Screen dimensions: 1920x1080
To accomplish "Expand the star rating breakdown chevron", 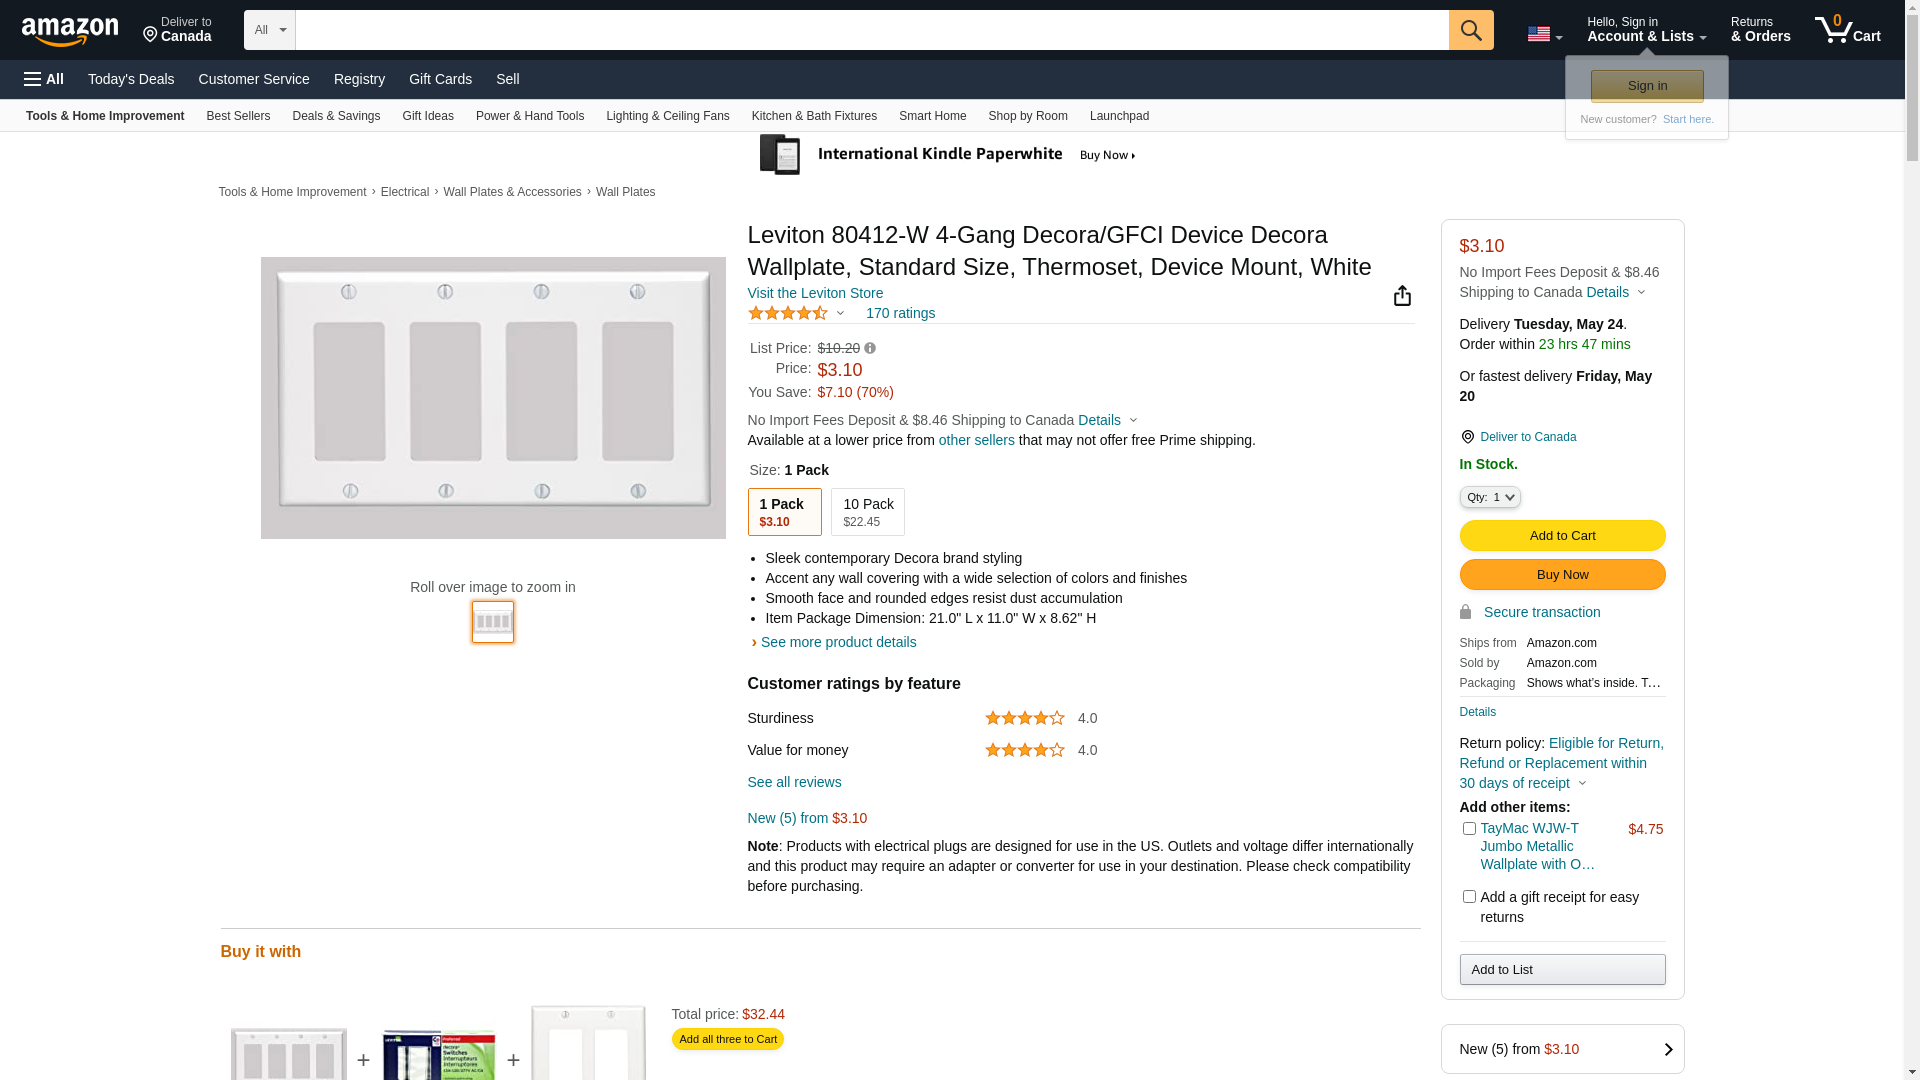I will (840, 314).
